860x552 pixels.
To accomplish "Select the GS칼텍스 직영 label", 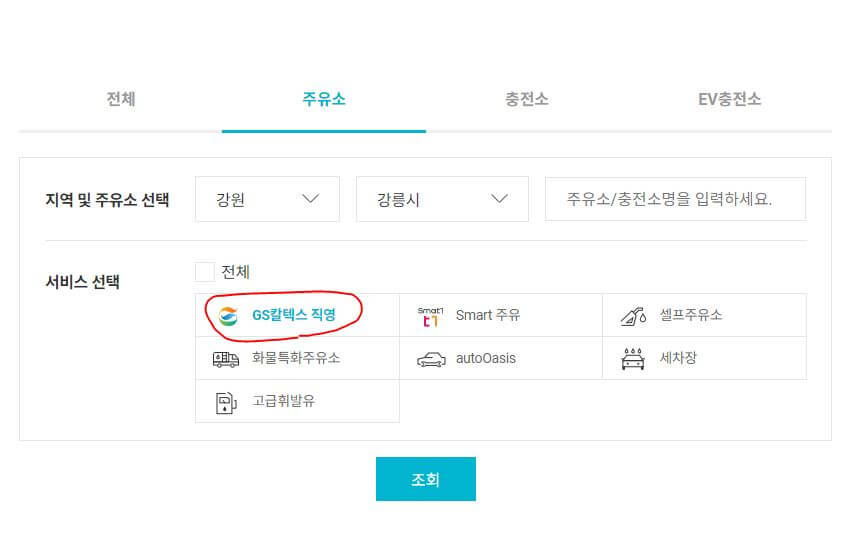I will [293, 315].
